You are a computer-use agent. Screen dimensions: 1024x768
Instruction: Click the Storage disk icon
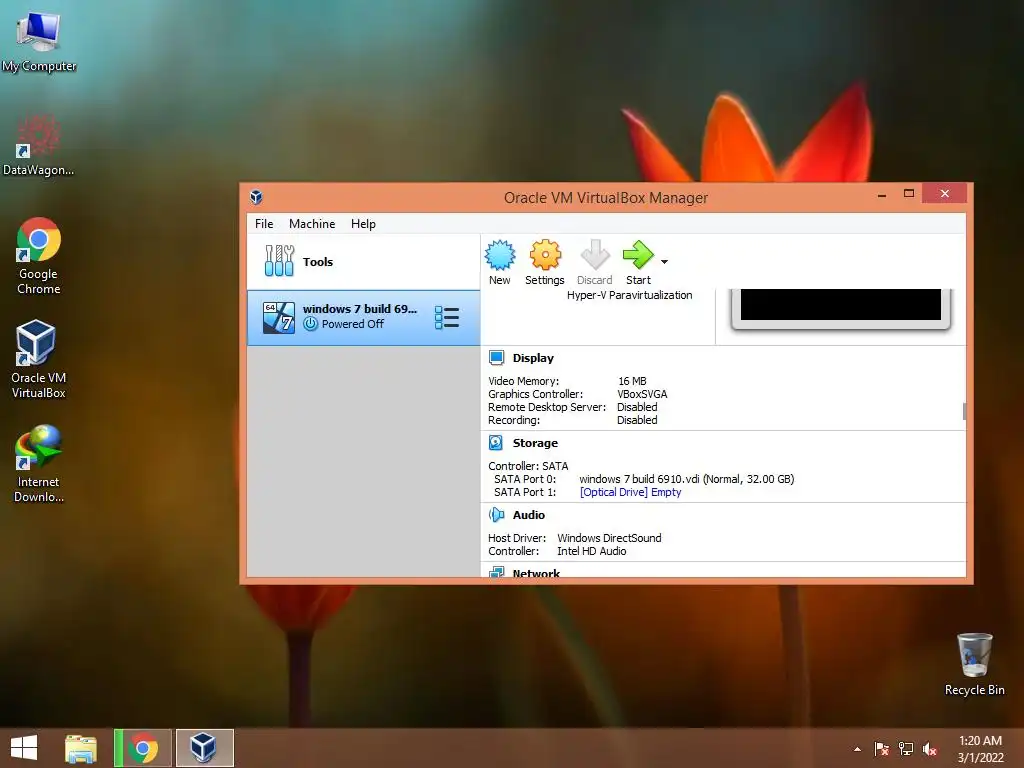(496, 443)
